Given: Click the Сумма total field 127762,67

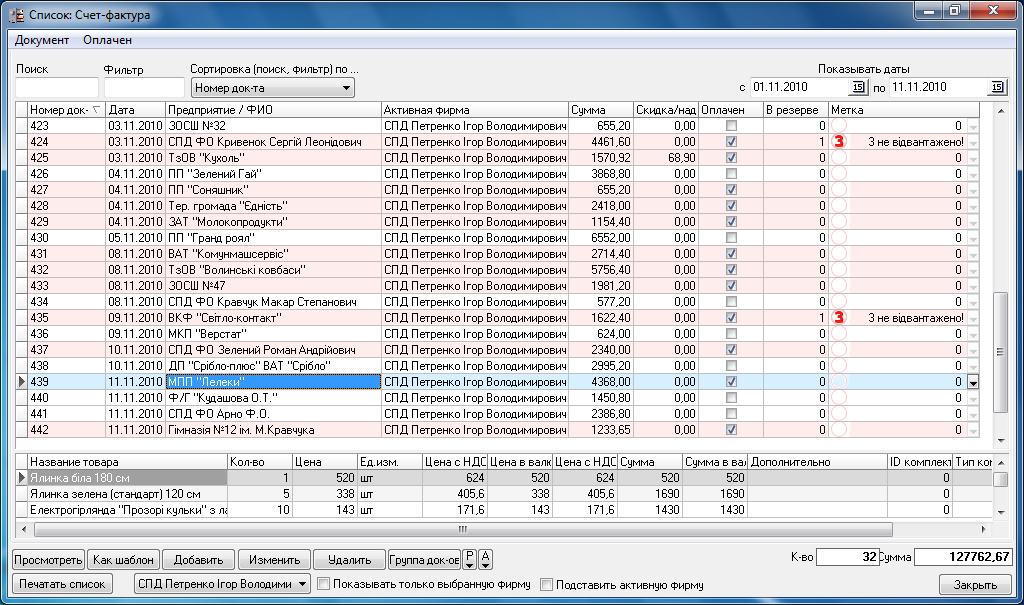Looking at the screenshot, I should 963,557.
